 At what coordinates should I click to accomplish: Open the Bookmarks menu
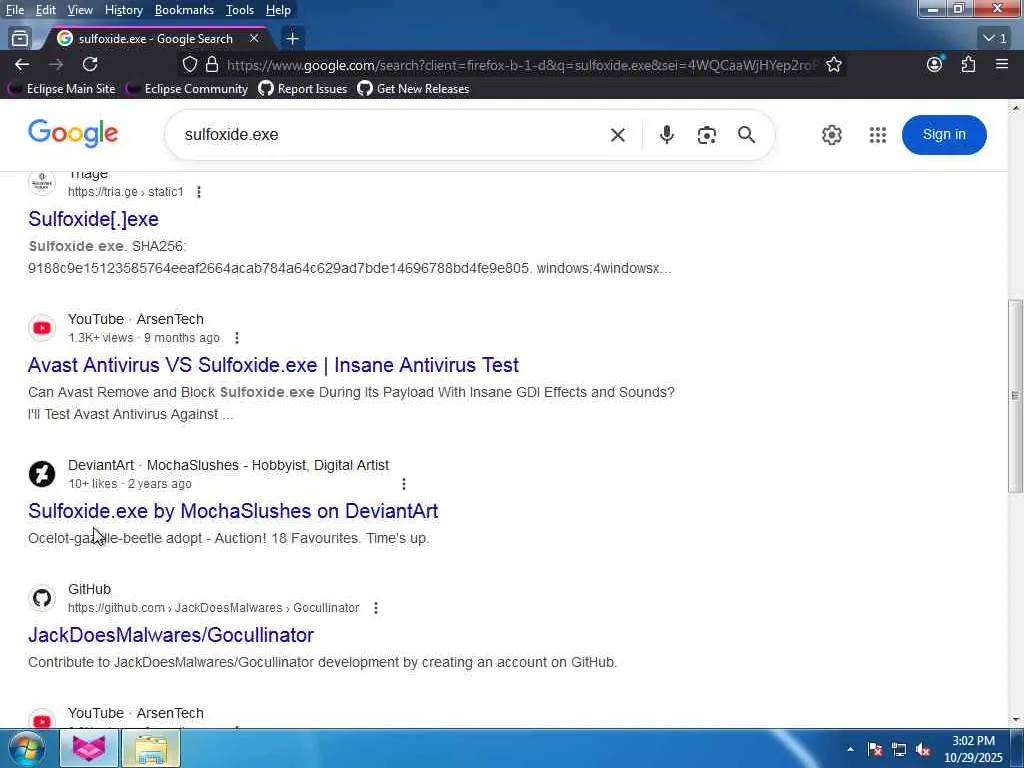point(184,10)
